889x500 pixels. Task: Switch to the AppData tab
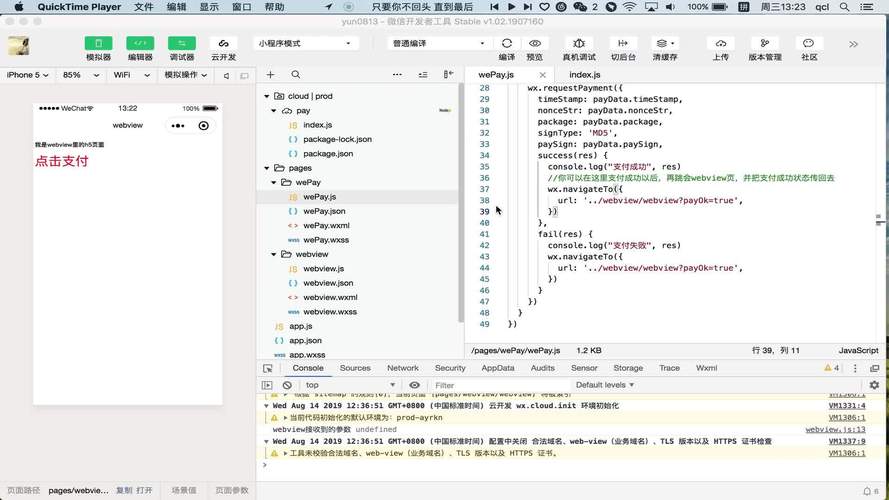498,368
